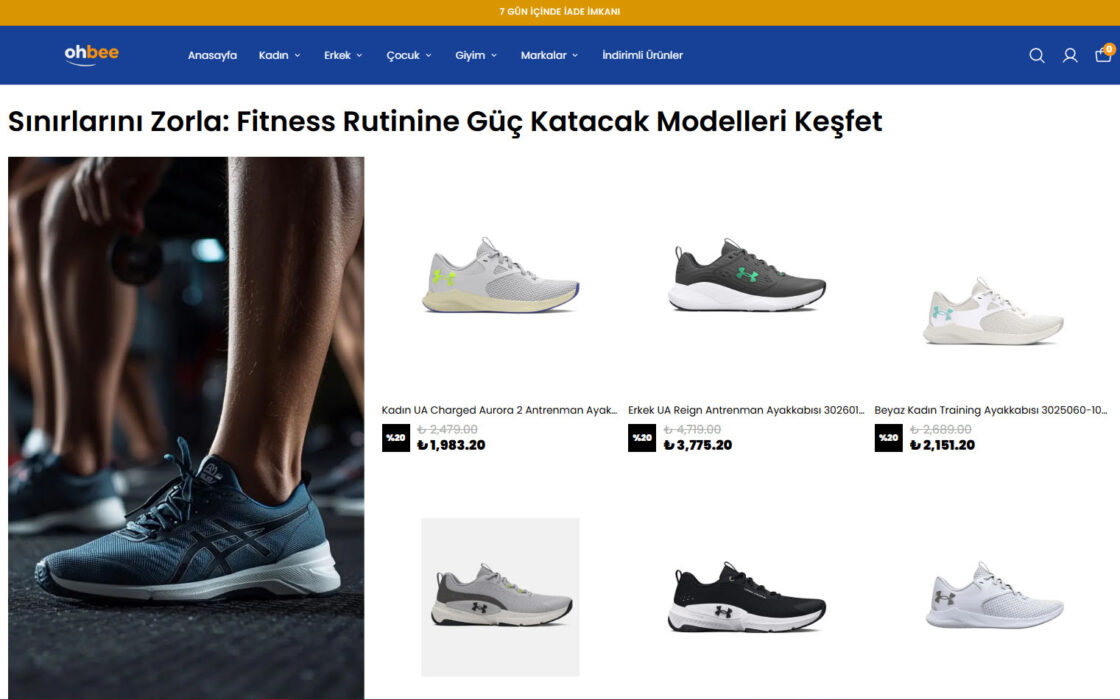Open the search magnifier icon

(1036, 56)
